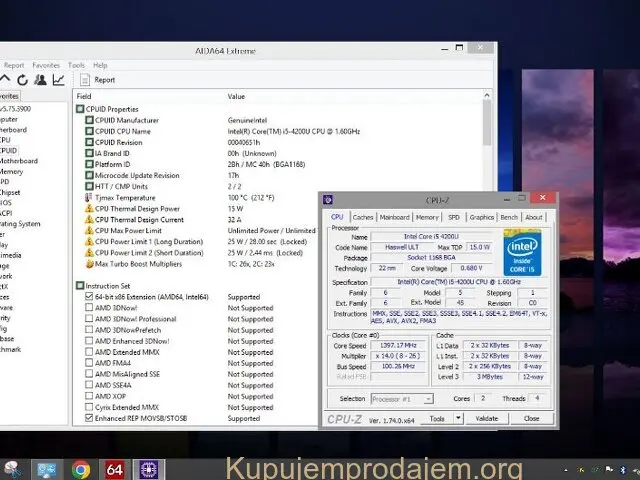The width and height of the screenshot is (640, 480).
Task: Toggle 64-bit x86 Extension checkbox
Action: 88,297
